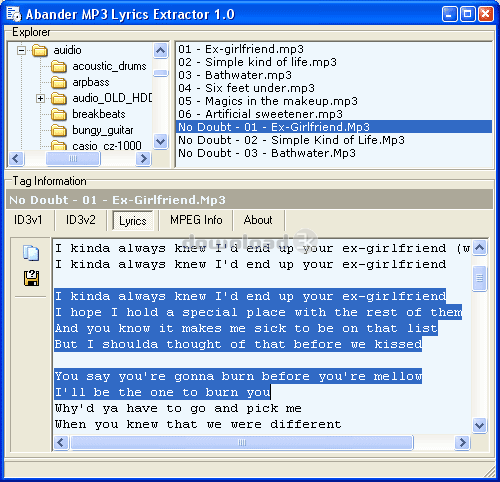Click lyrics horizontal scroll right arrow

(x=462, y=443)
